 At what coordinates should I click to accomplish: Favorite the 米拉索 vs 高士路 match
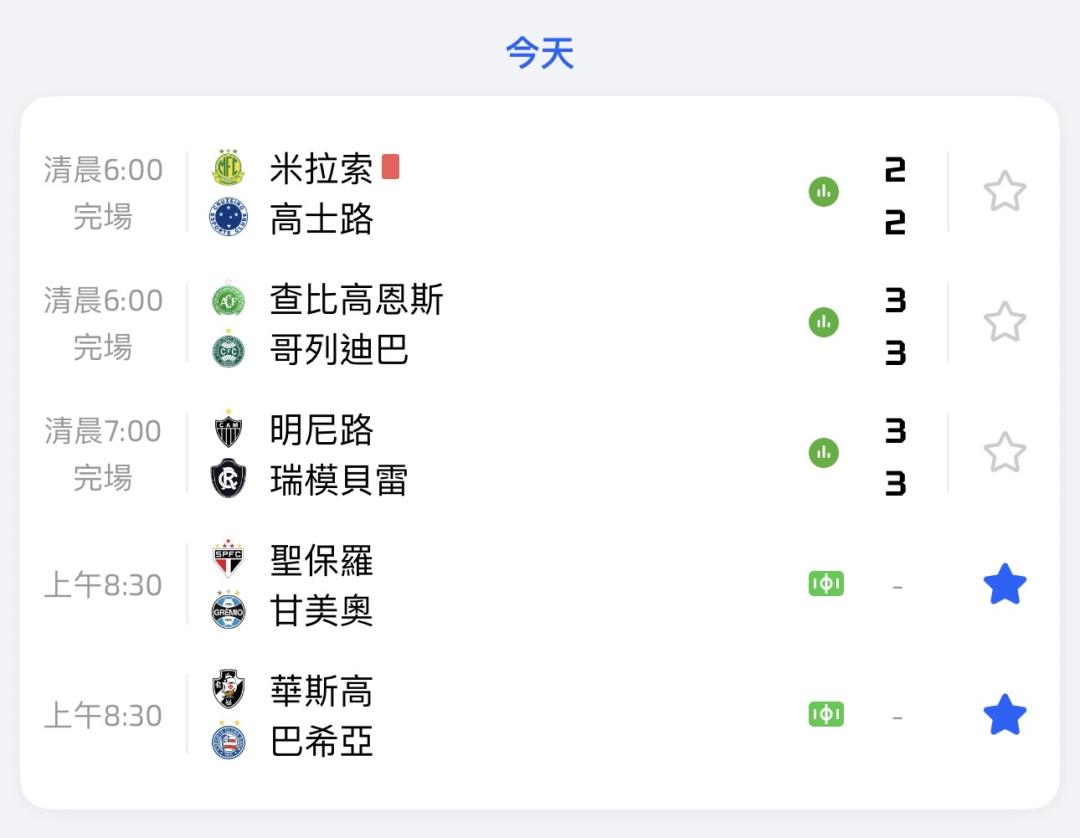click(1004, 191)
